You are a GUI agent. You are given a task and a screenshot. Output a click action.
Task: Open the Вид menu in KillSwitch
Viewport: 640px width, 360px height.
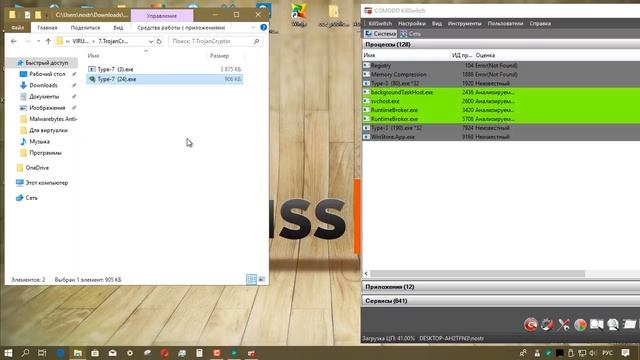(437, 23)
